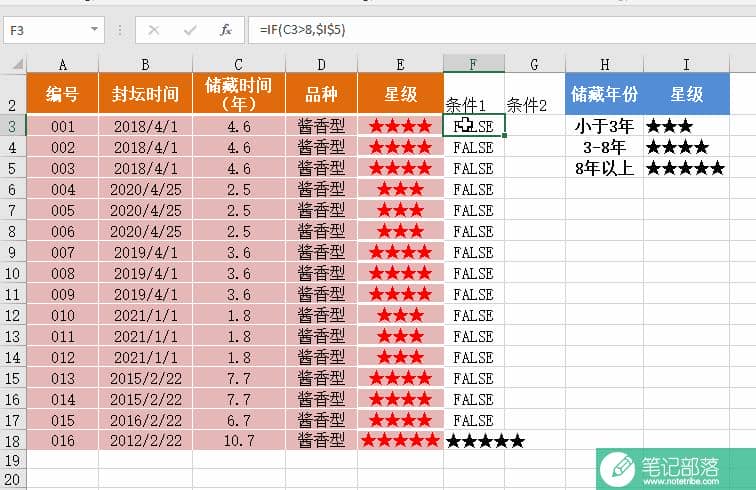Click the blue 储藏年份 header cell
This screenshot has width=756, height=490.
tap(604, 94)
